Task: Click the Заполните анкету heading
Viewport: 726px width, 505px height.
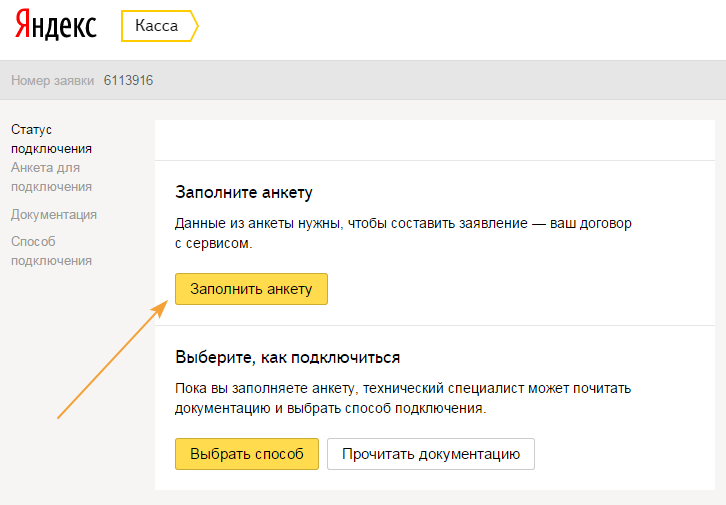Action: tap(244, 192)
